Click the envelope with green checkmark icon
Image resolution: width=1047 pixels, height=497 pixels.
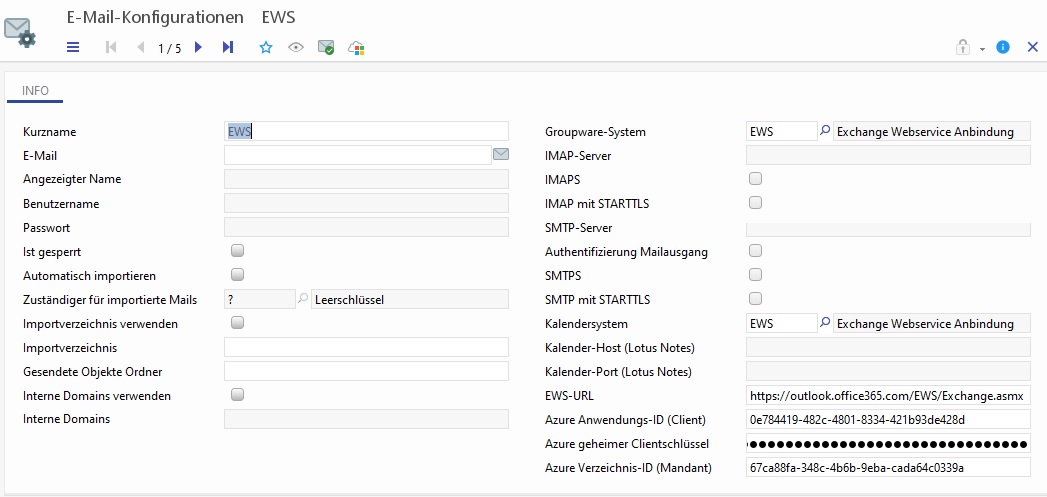pos(326,47)
